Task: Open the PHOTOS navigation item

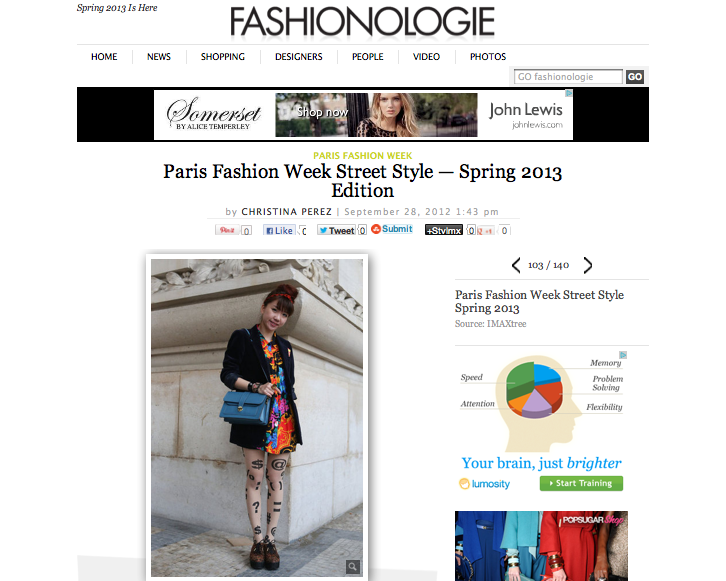Action: point(488,57)
